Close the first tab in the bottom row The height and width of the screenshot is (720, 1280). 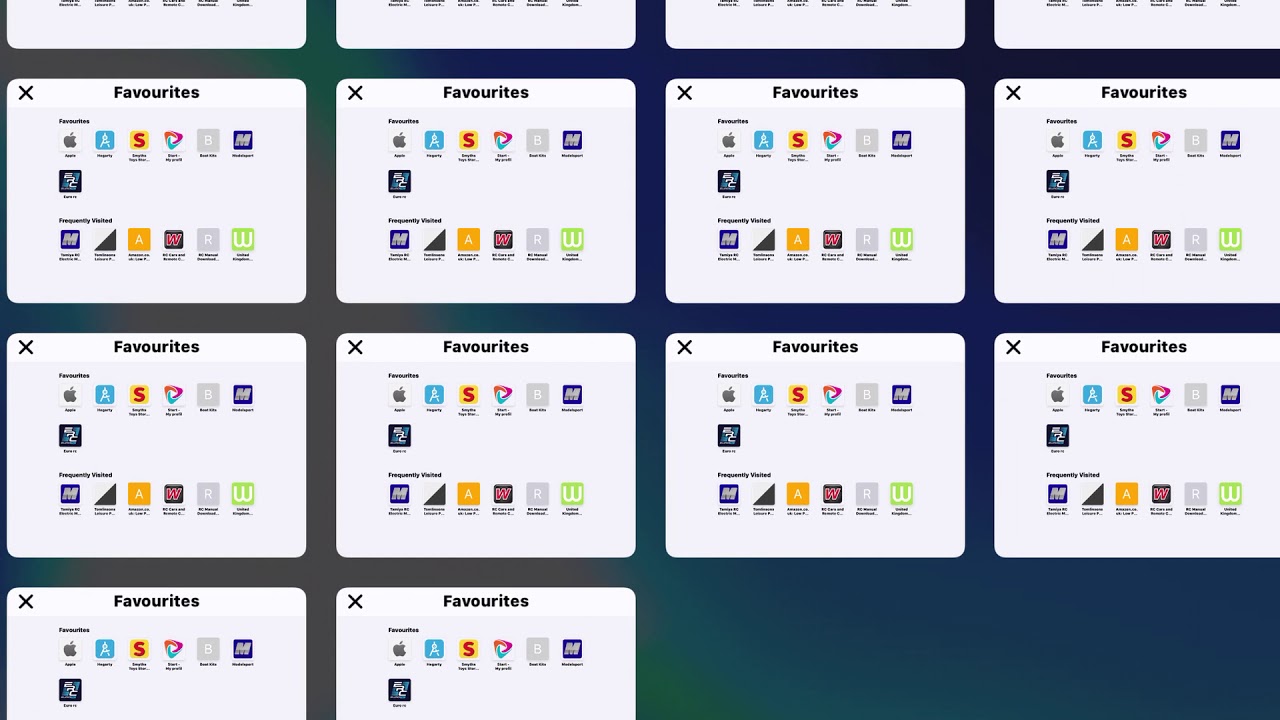coord(26,601)
